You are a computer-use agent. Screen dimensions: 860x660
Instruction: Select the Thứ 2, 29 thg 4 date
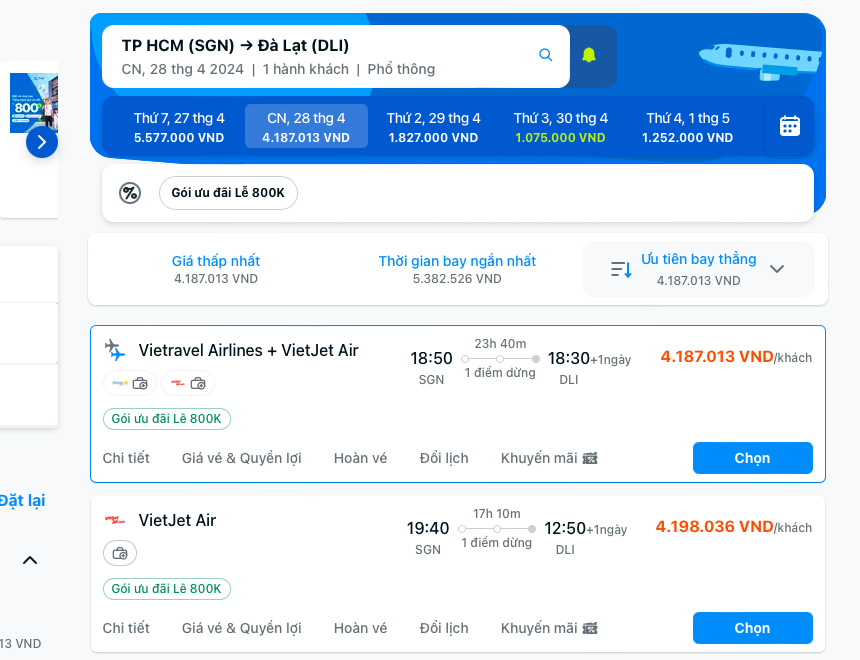(x=433, y=126)
